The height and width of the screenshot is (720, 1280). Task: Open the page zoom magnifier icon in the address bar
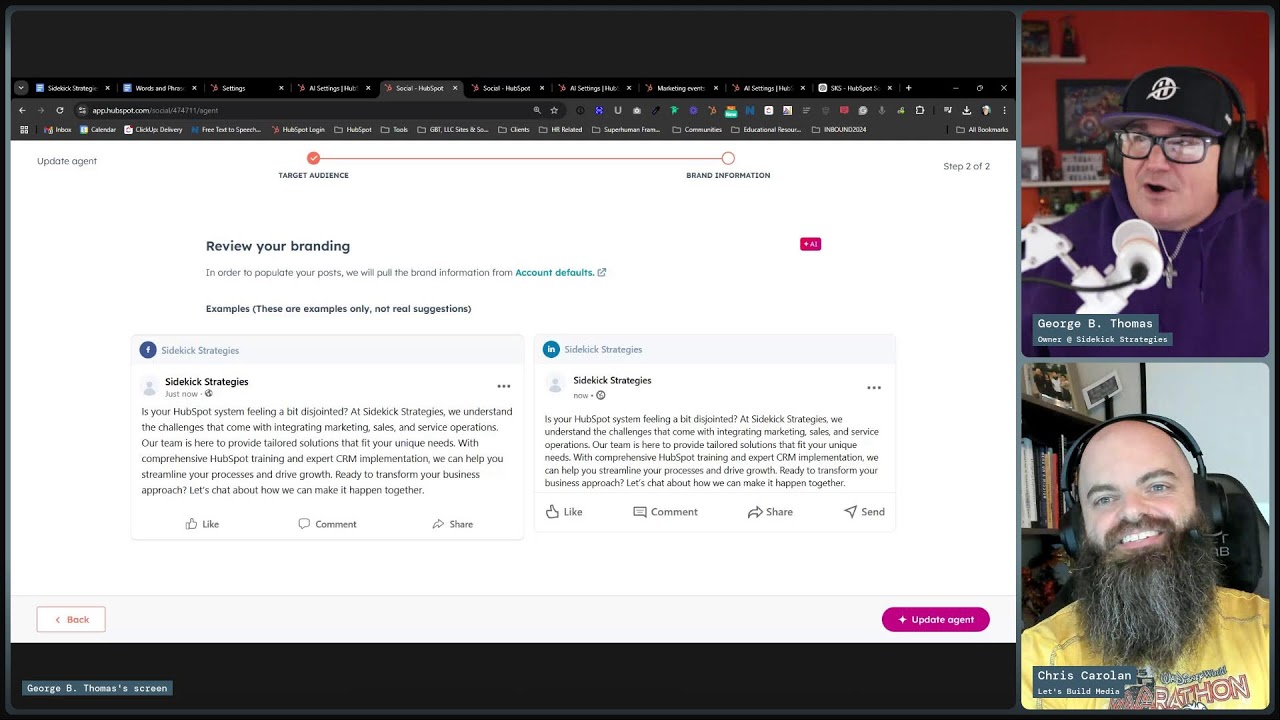[x=537, y=110]
